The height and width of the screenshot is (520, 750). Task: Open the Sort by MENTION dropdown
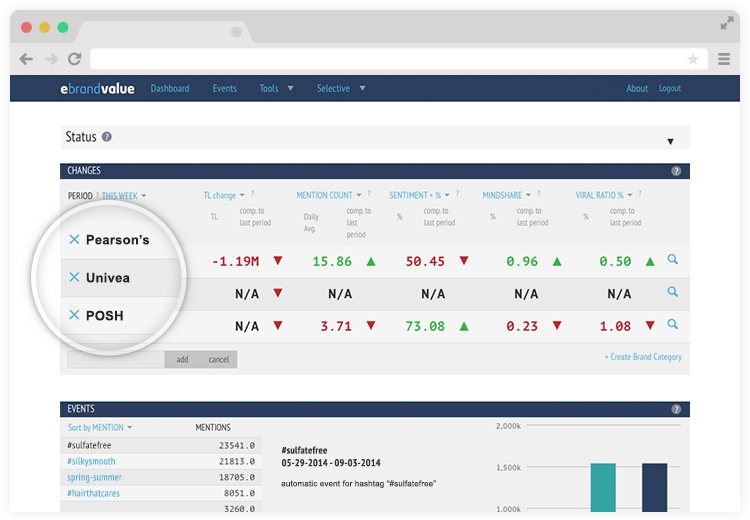tap(99, 428)
